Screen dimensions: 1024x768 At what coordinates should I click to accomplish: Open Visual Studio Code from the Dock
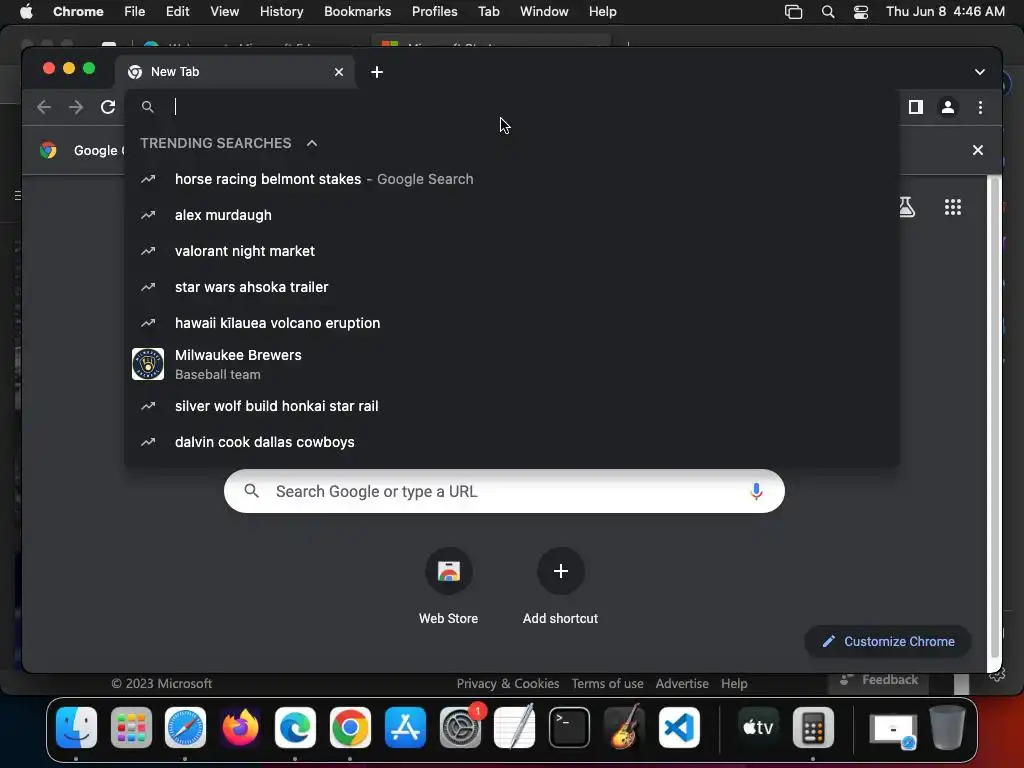point(679,728)
